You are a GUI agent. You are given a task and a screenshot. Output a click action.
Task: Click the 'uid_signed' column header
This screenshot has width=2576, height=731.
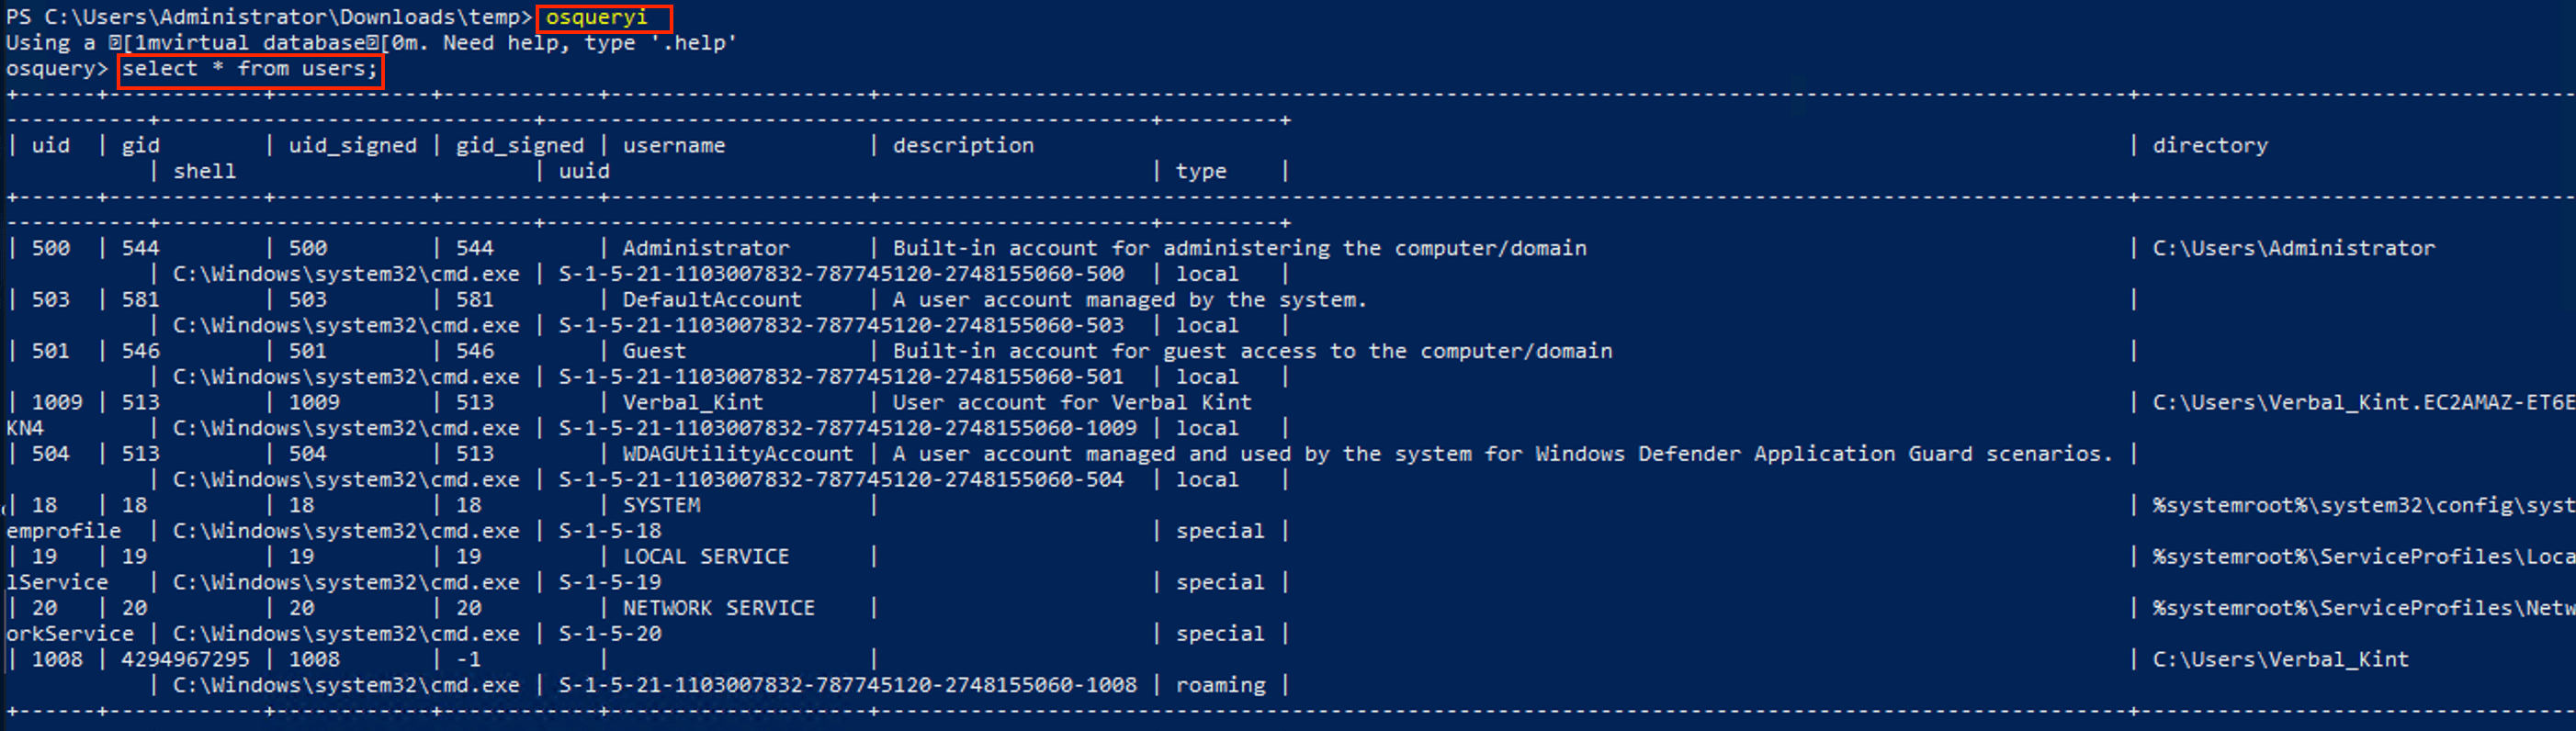click(352, 146)
